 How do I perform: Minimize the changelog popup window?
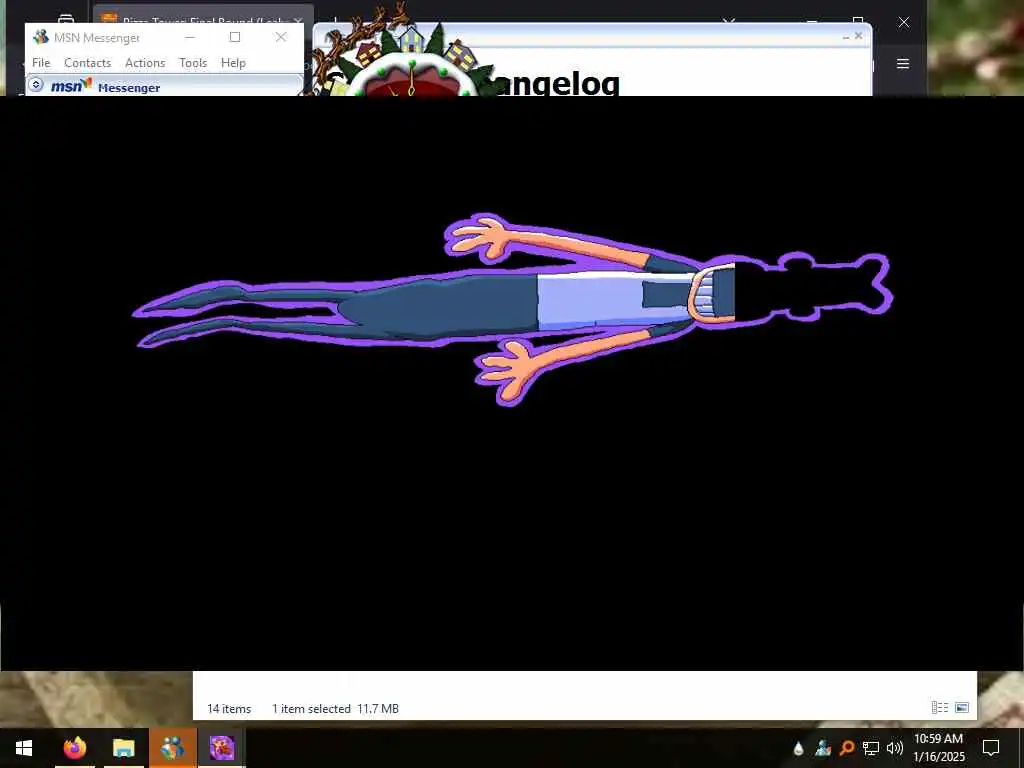tap(846, 37)
